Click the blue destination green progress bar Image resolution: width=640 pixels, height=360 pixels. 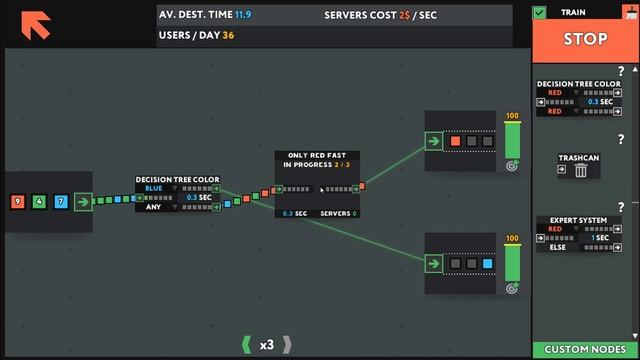[512, 262]
